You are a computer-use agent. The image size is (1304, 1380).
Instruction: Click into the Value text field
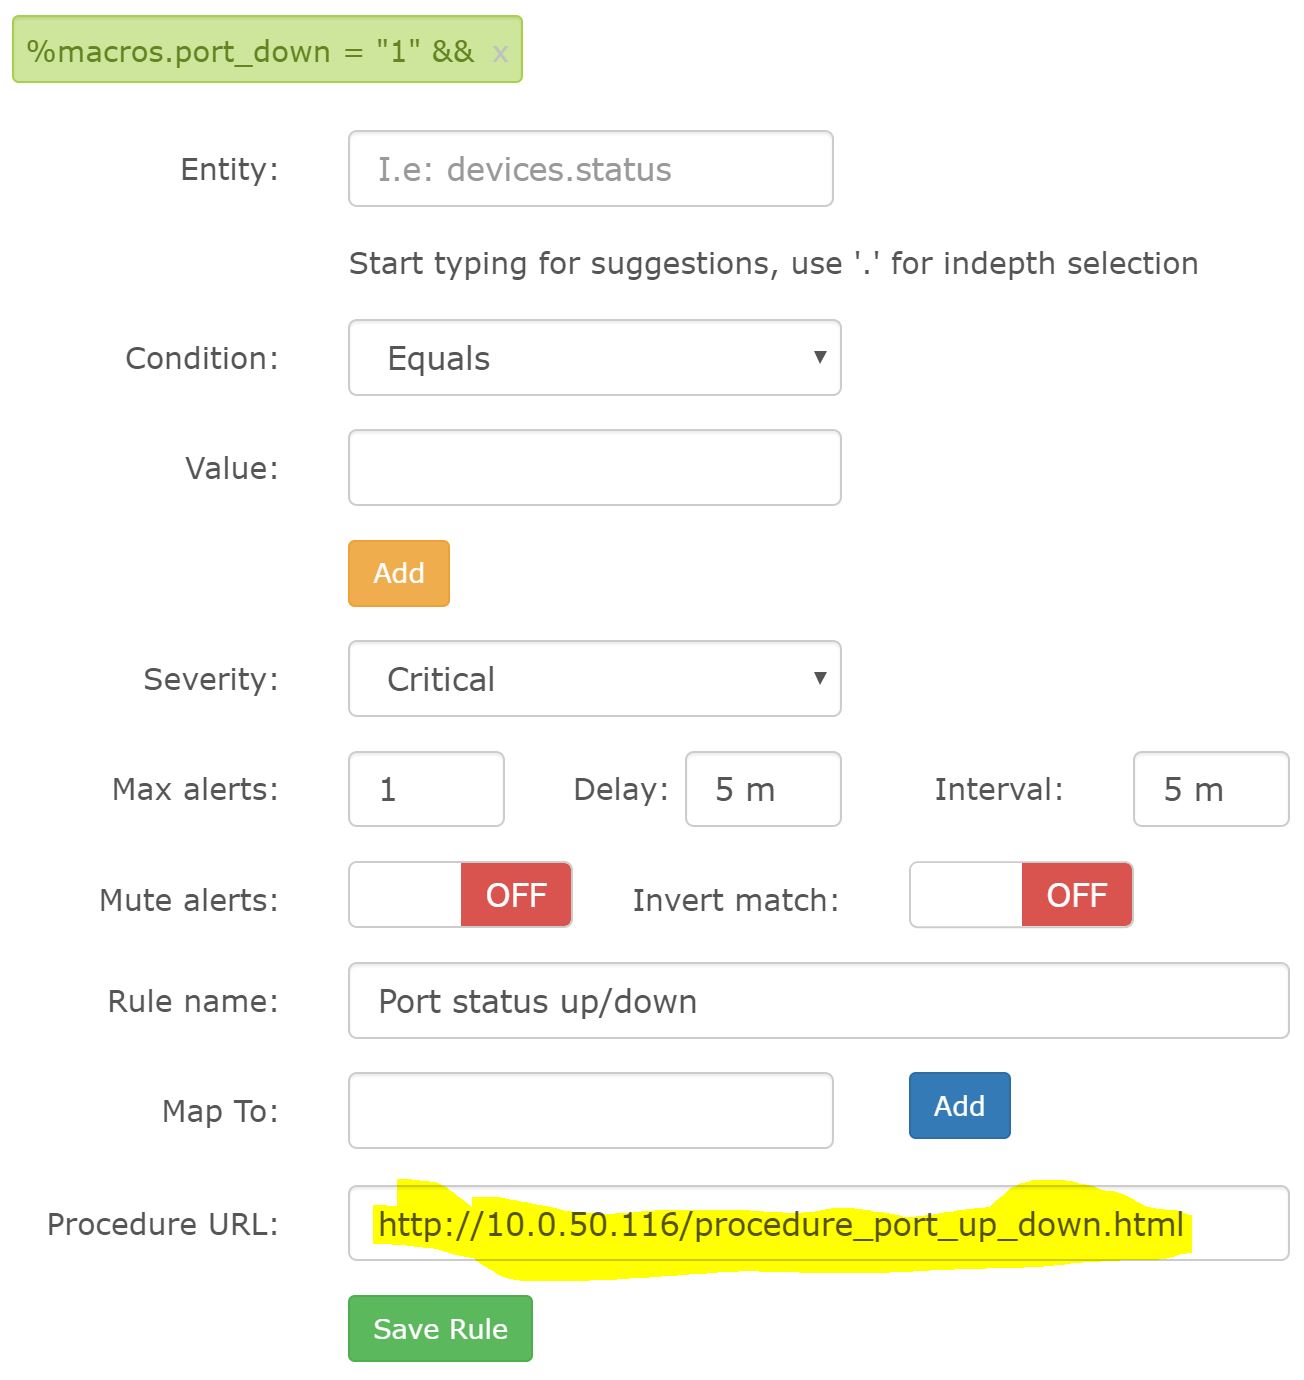pos(594,468)
